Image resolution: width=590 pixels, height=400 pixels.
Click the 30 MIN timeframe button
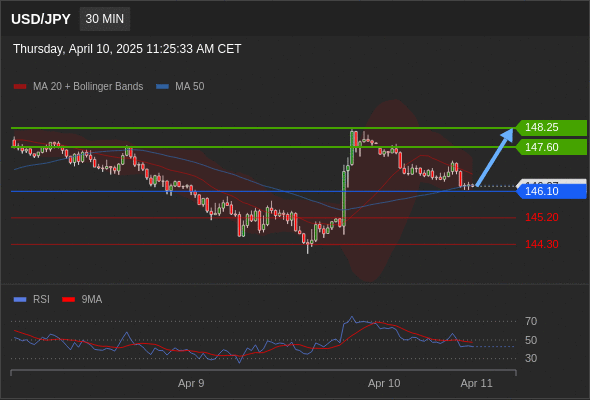coord(105,19)
